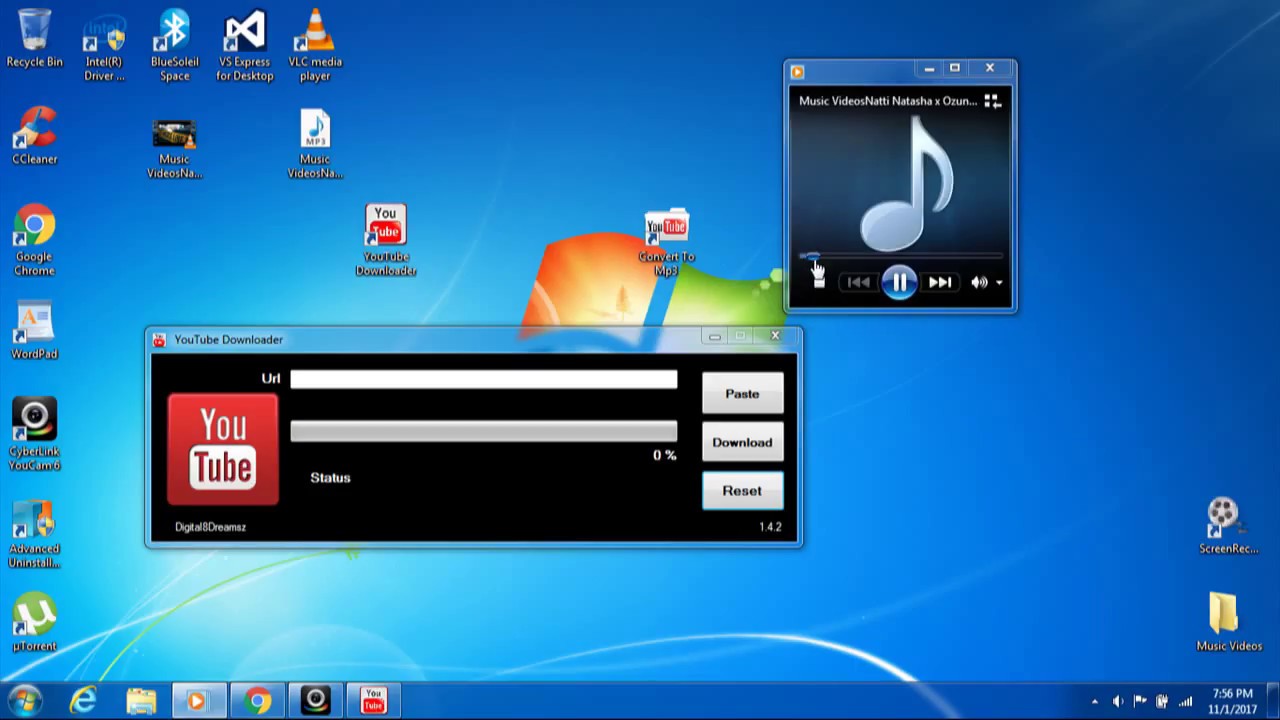The image size is (1280, 720).
Task: Click the 0 % progress text
Action: point(665,455)
